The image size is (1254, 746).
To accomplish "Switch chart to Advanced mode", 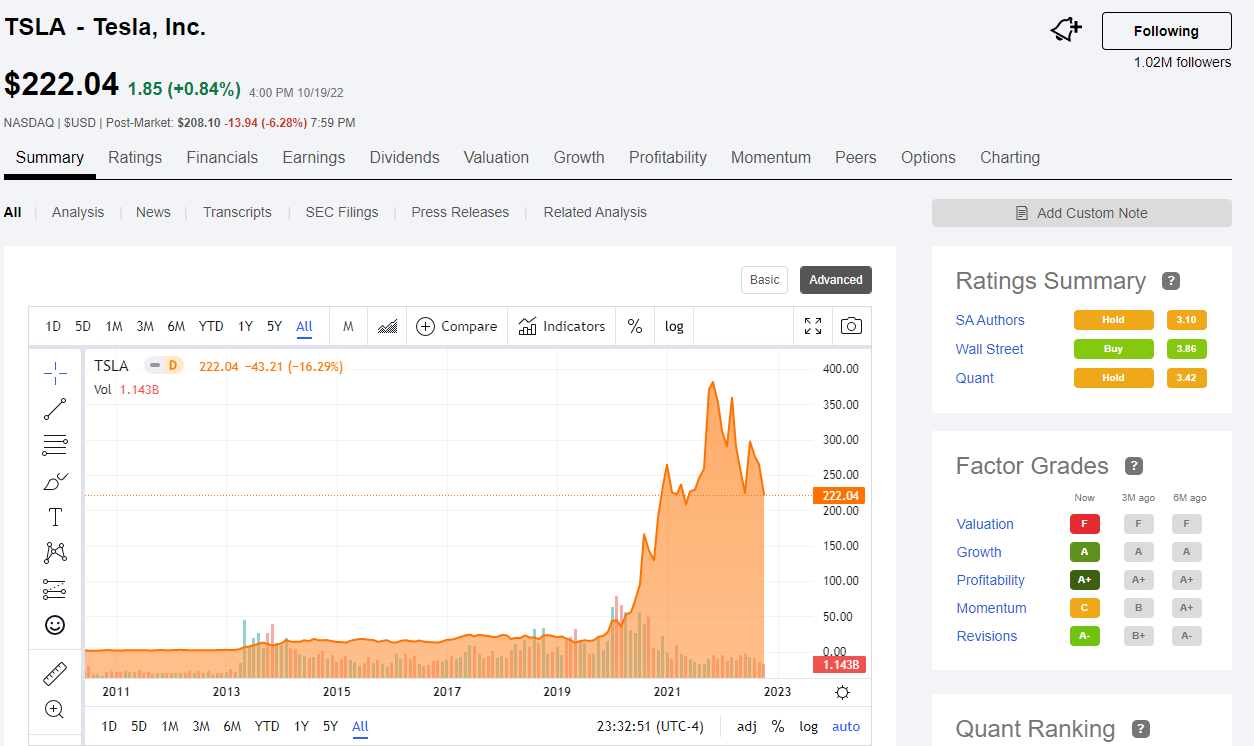I will coord(836,280).
